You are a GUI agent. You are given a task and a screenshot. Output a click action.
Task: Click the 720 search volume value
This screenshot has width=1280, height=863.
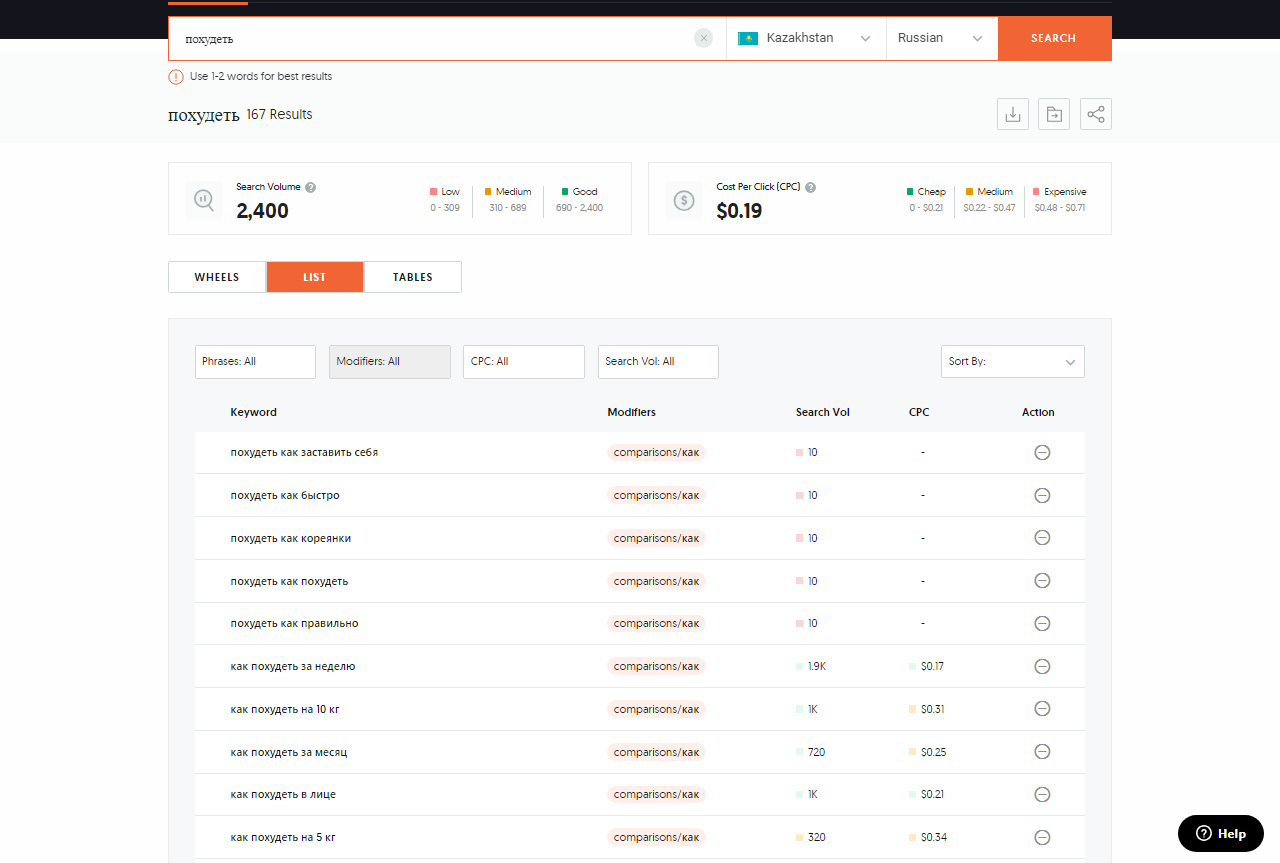pos(816,752)
